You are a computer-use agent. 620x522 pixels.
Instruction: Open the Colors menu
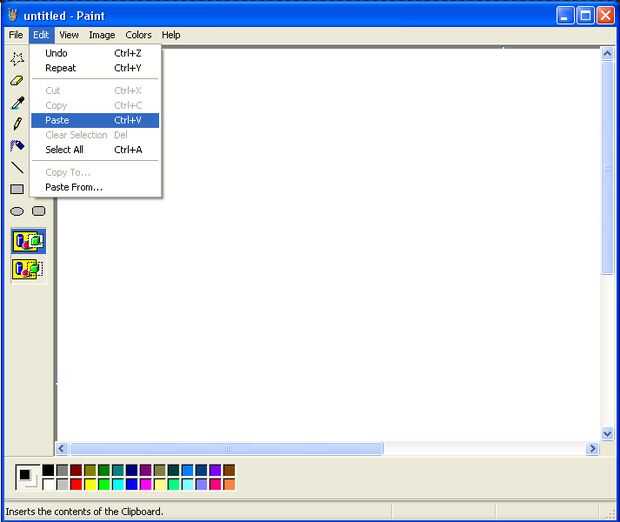(x=138, y=35)
